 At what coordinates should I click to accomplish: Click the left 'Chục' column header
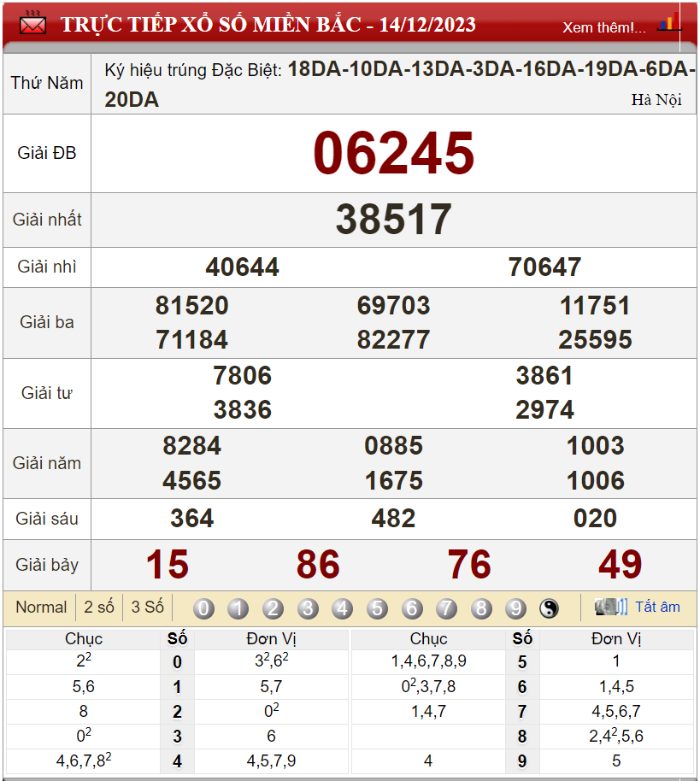tap(83, 639)
